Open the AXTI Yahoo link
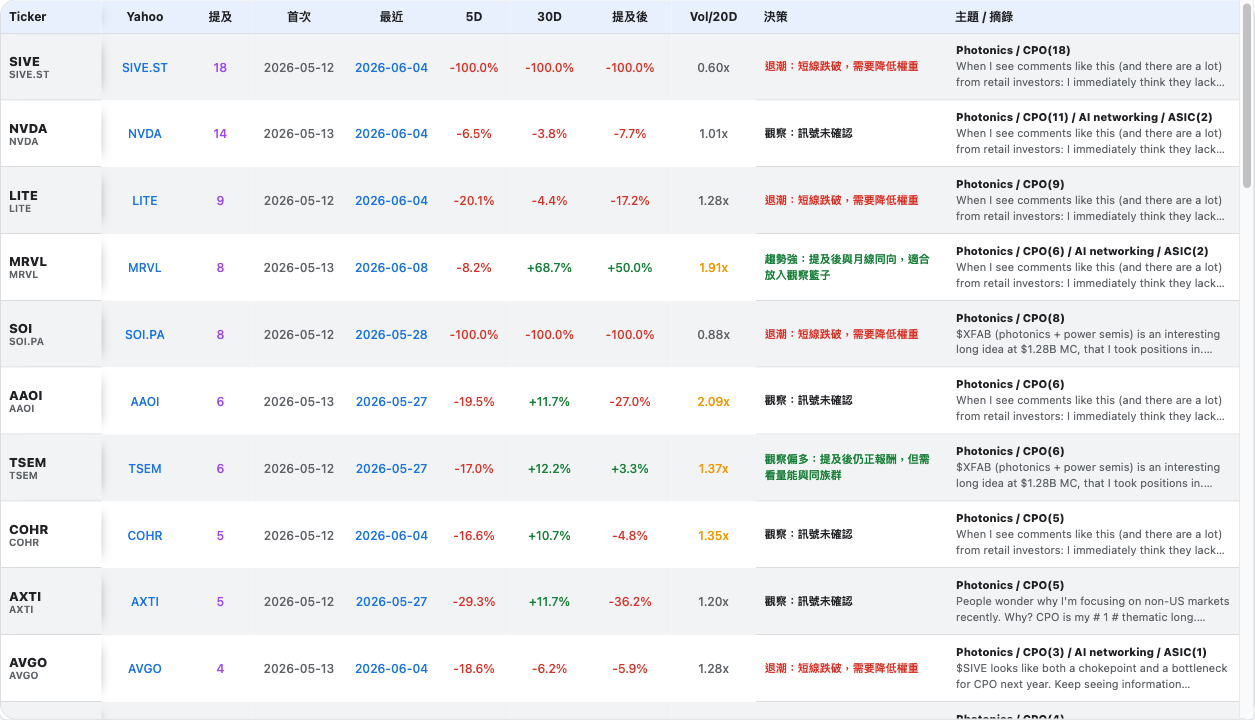 point(145,602)
